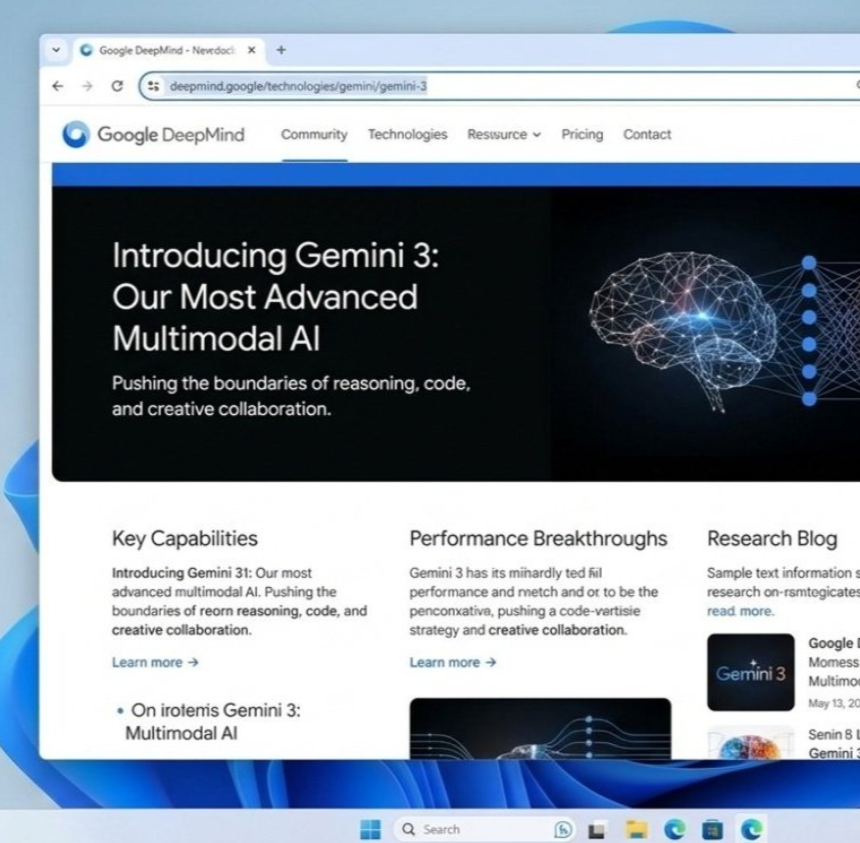The image size is (860, 843).
Task: Open Microsoft Store from the taskbar
Action: click(x=712, y=829)
